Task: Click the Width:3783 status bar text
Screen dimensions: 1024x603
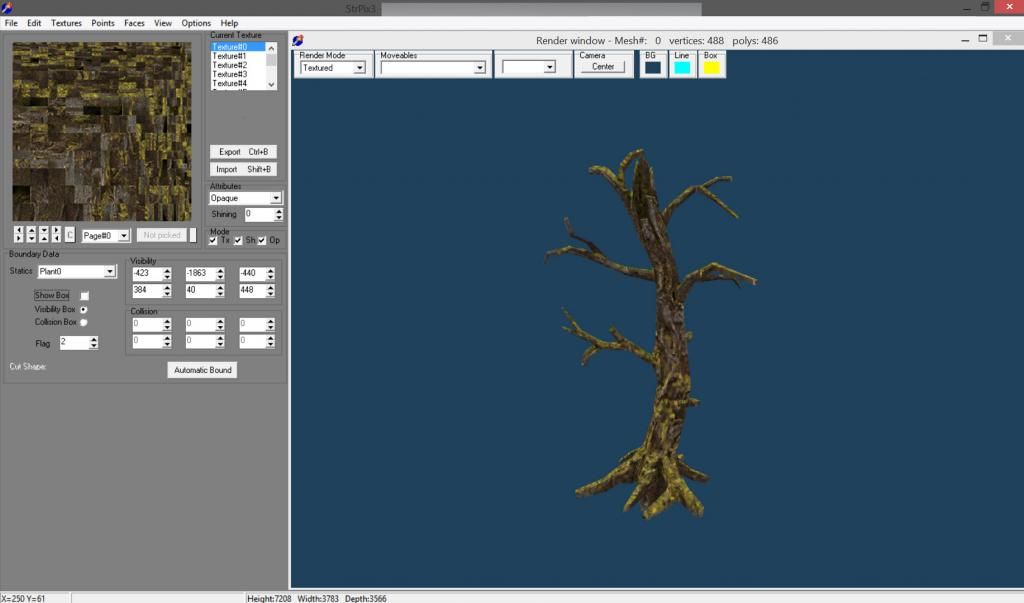Action: 318,598
